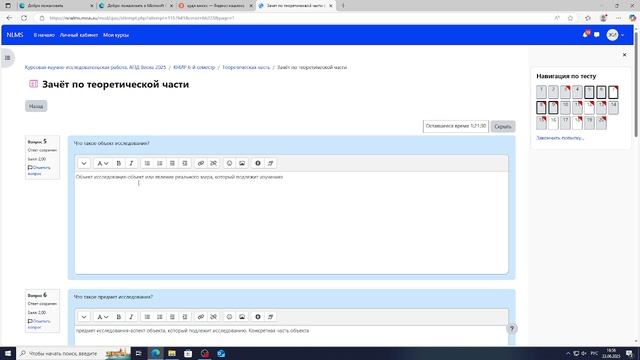640x360 pixels.
Task: Click outdent icon in question 5 editor
Action: [172, 163]
